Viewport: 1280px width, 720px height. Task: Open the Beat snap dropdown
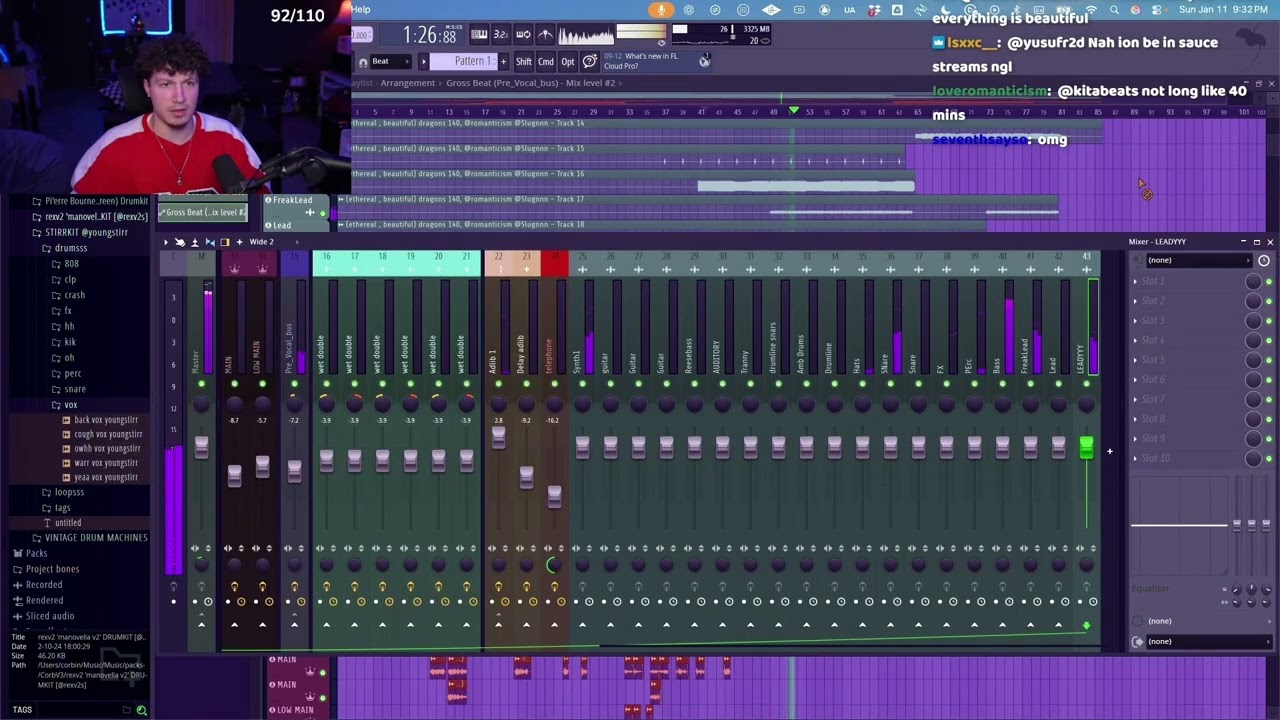[x=390, y=62]
